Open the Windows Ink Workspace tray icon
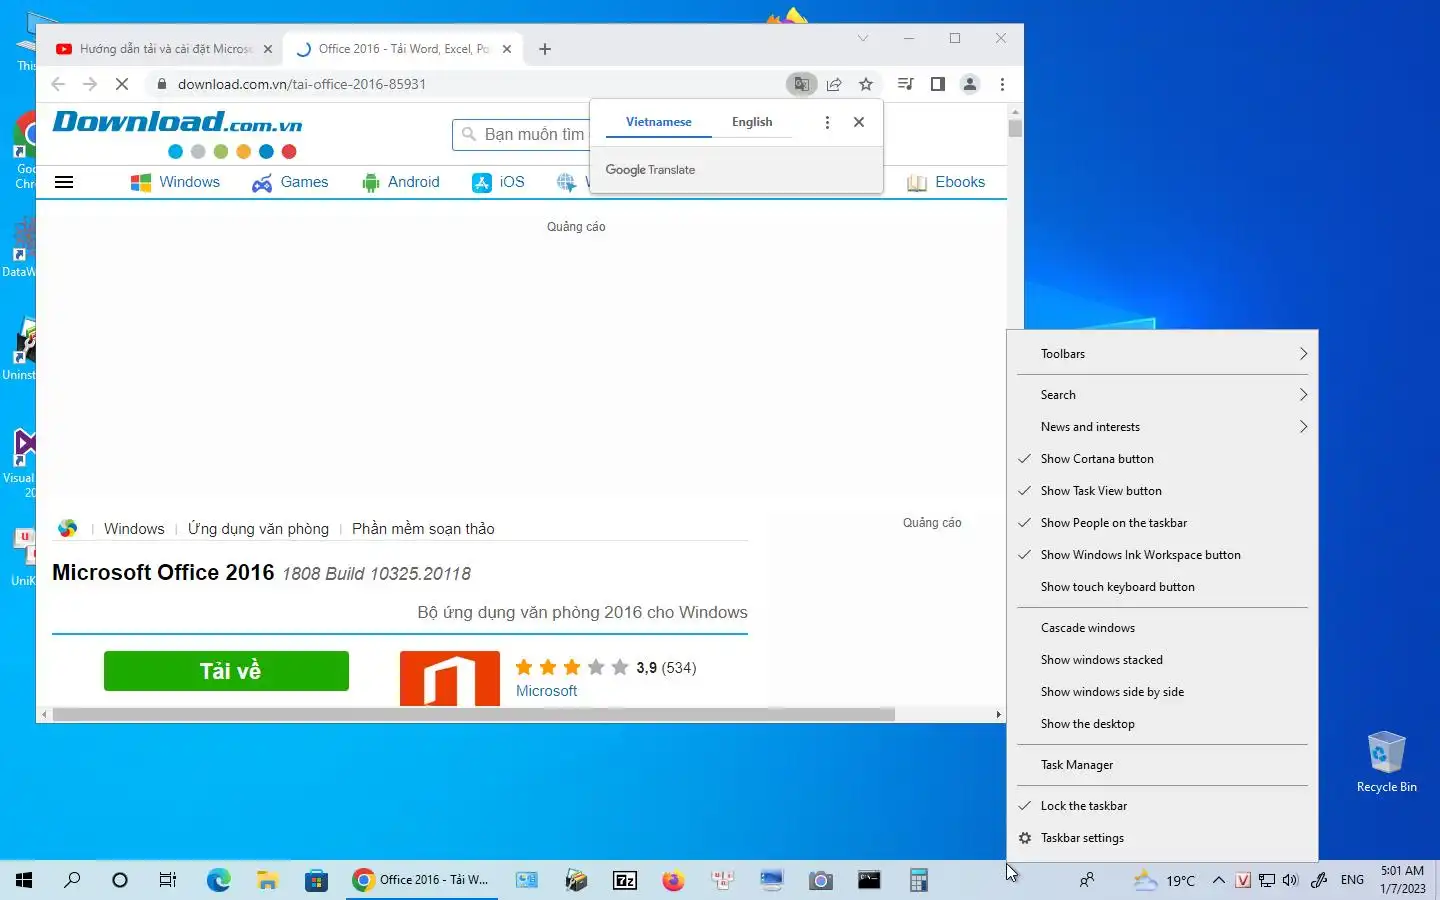 (x=1319, y=880)
